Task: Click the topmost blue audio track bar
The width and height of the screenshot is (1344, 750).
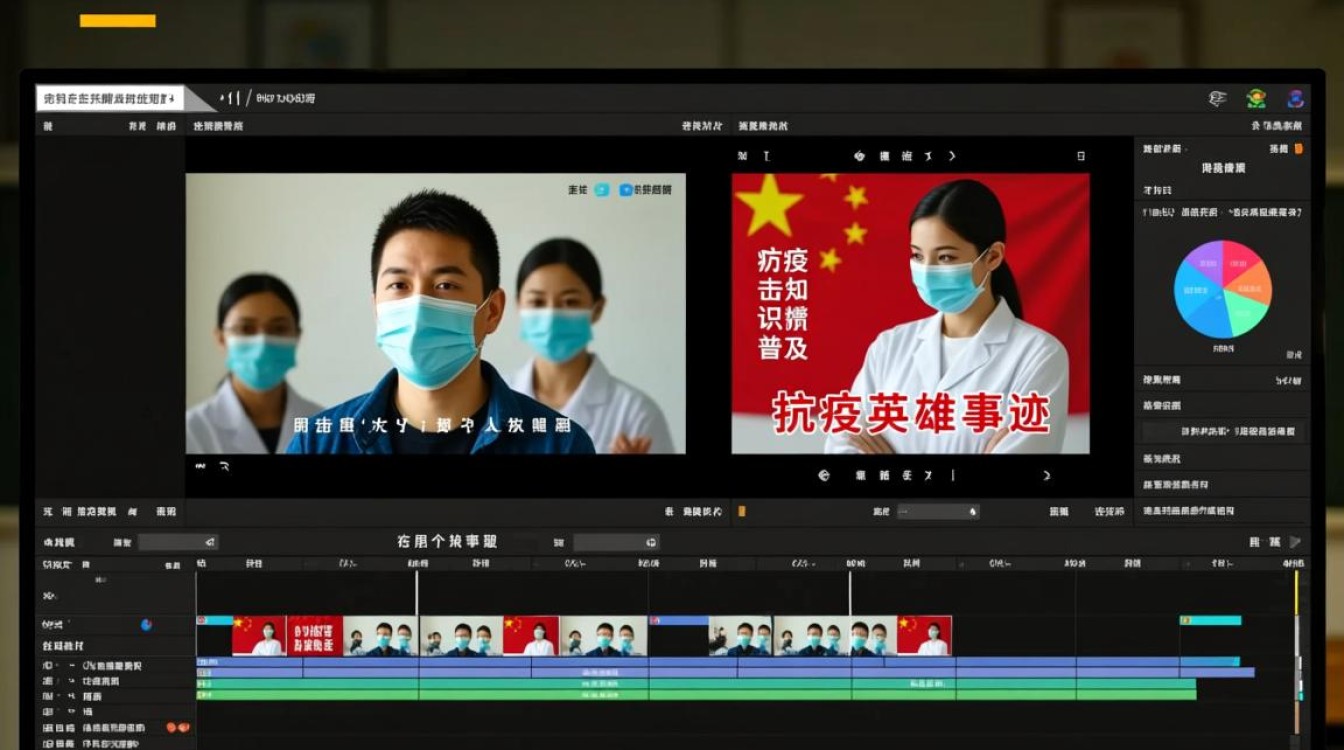Action: [718, 661]
